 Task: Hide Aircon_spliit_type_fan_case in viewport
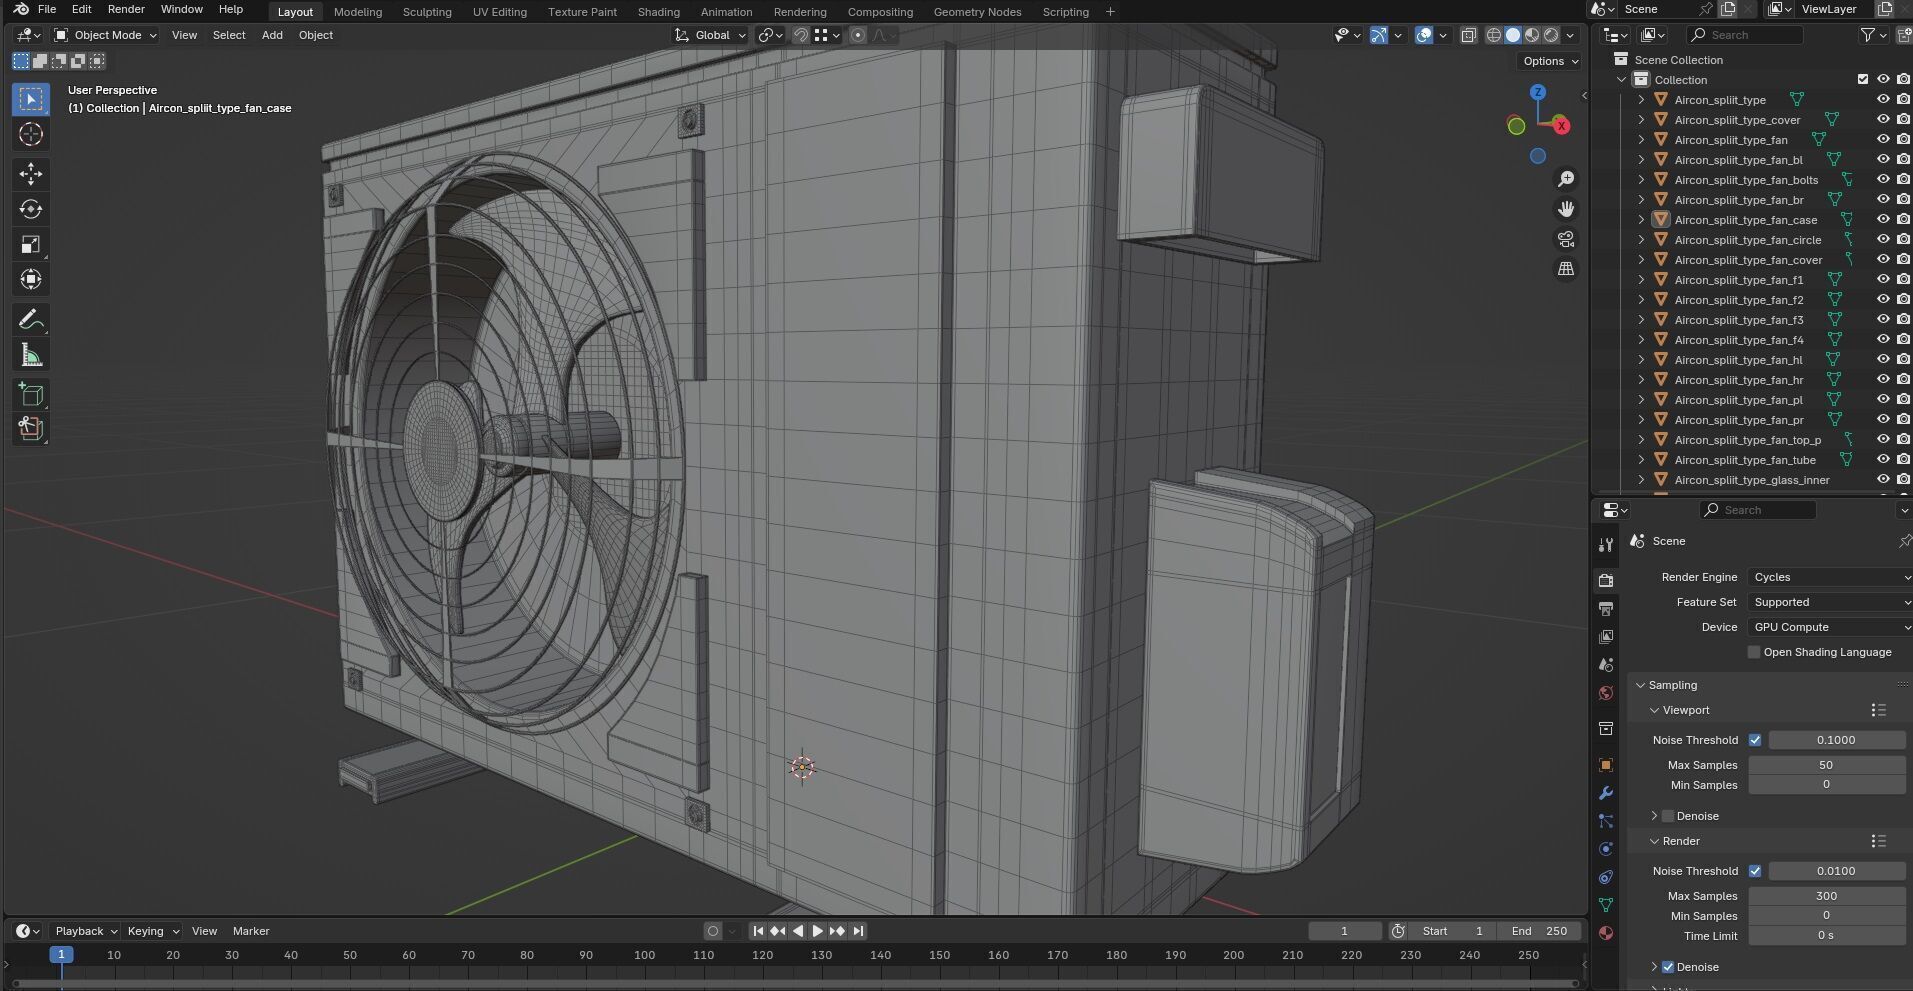(x=1883, y=219)
